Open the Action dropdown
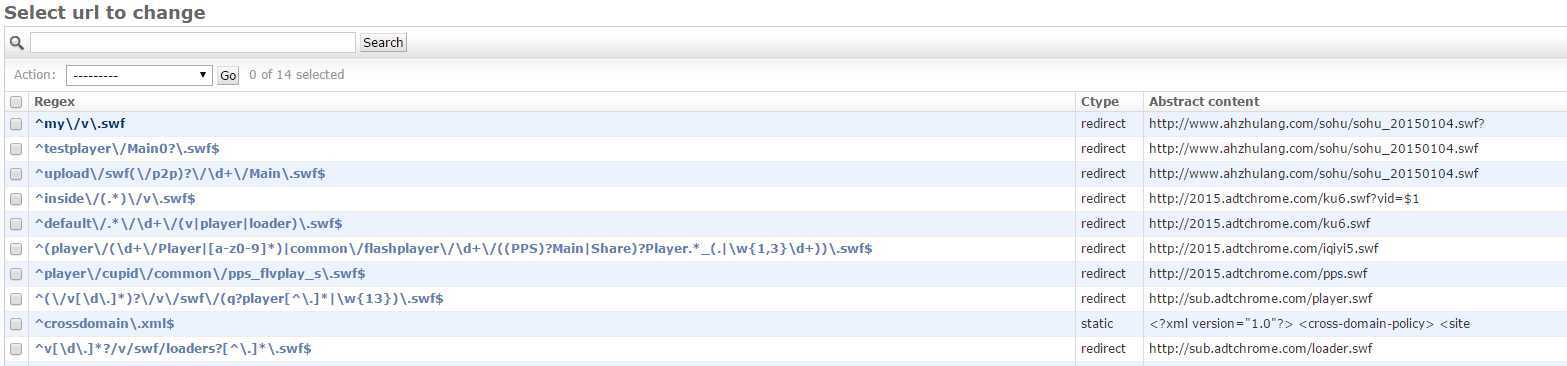1567x366 pixels. 139,75
